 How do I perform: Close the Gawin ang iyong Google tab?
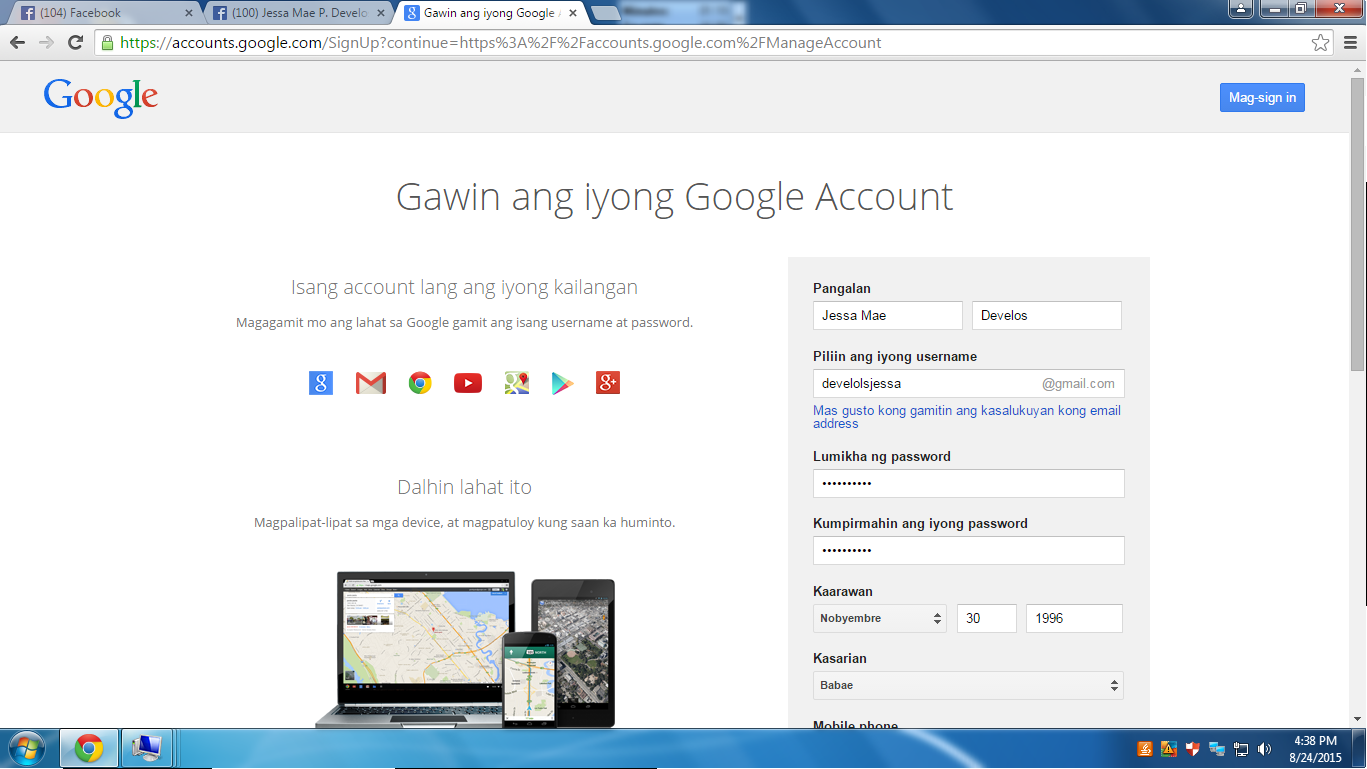click(x=573, y=13)
